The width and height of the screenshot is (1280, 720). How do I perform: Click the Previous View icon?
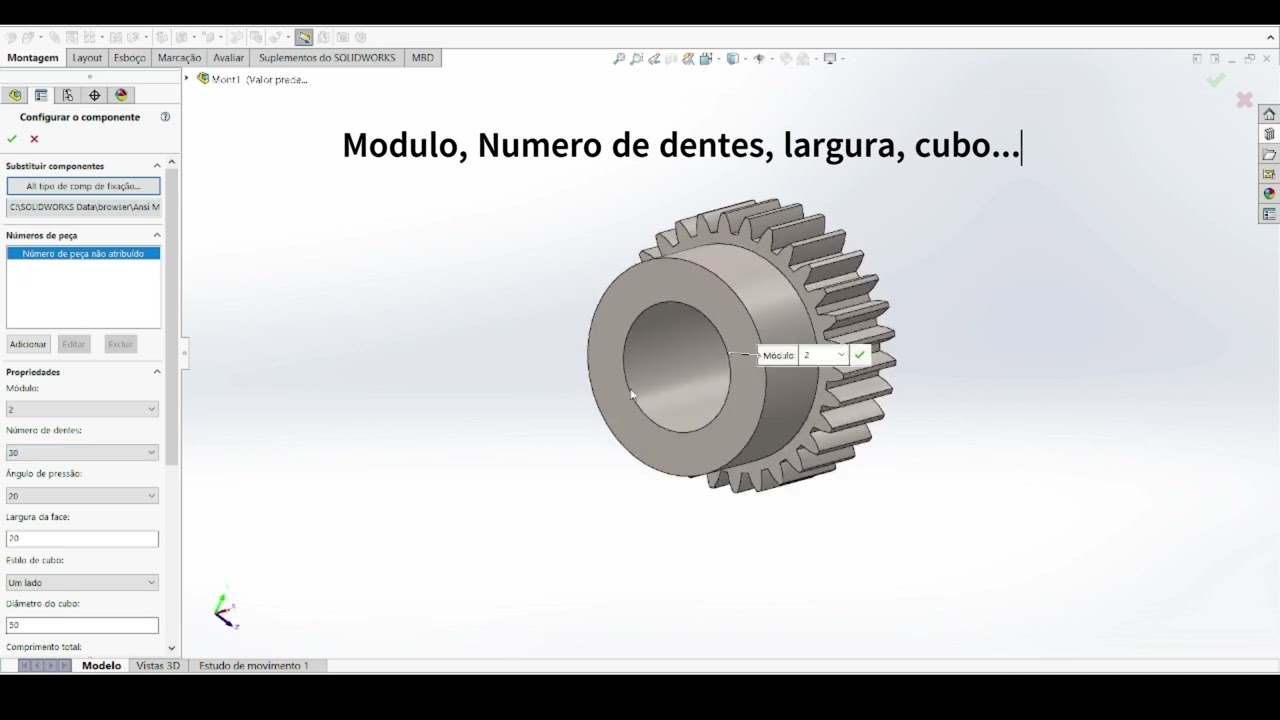coord(654,59)
